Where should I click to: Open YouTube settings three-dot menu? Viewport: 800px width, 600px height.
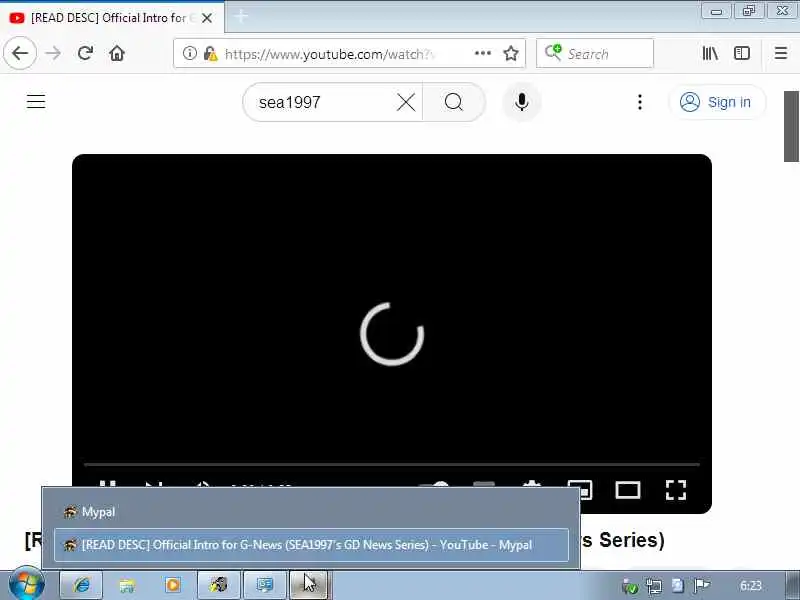[x=640, y=102]
